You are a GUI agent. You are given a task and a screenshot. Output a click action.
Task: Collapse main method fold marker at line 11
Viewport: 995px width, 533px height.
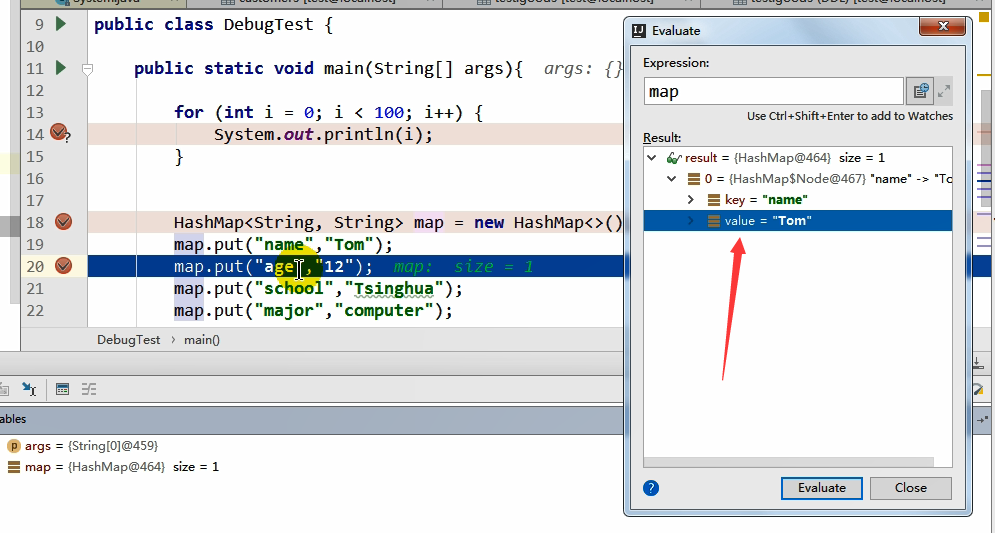[88, 69]
